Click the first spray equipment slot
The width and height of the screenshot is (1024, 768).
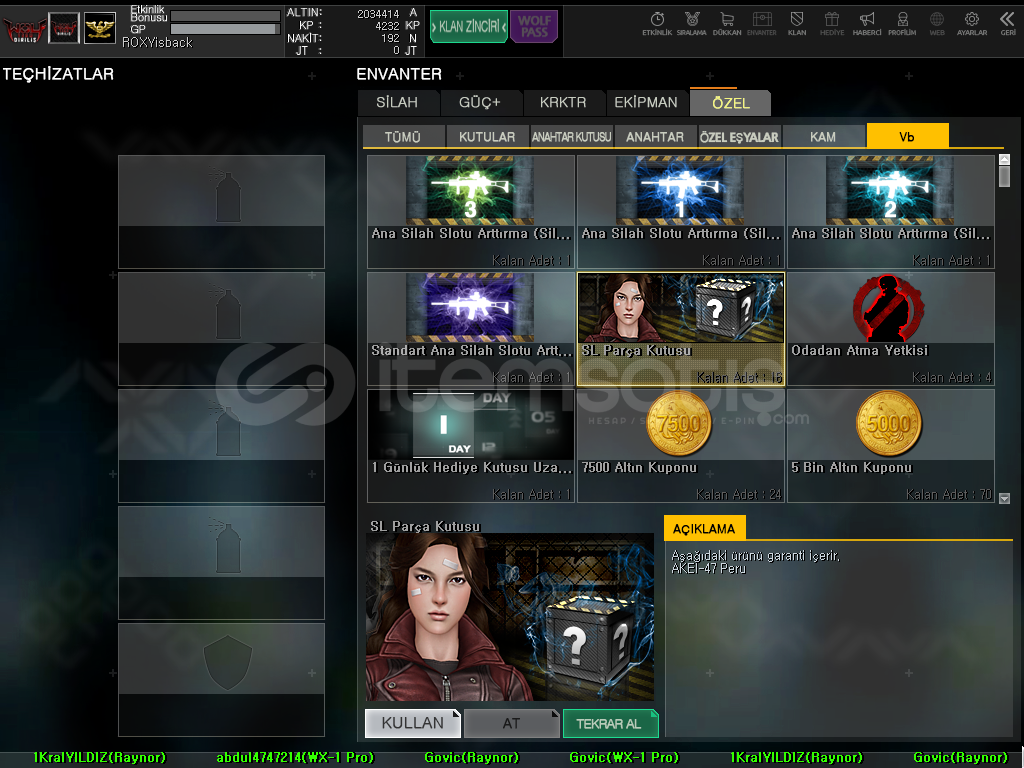pyautogui.click(x=221, y=212)
